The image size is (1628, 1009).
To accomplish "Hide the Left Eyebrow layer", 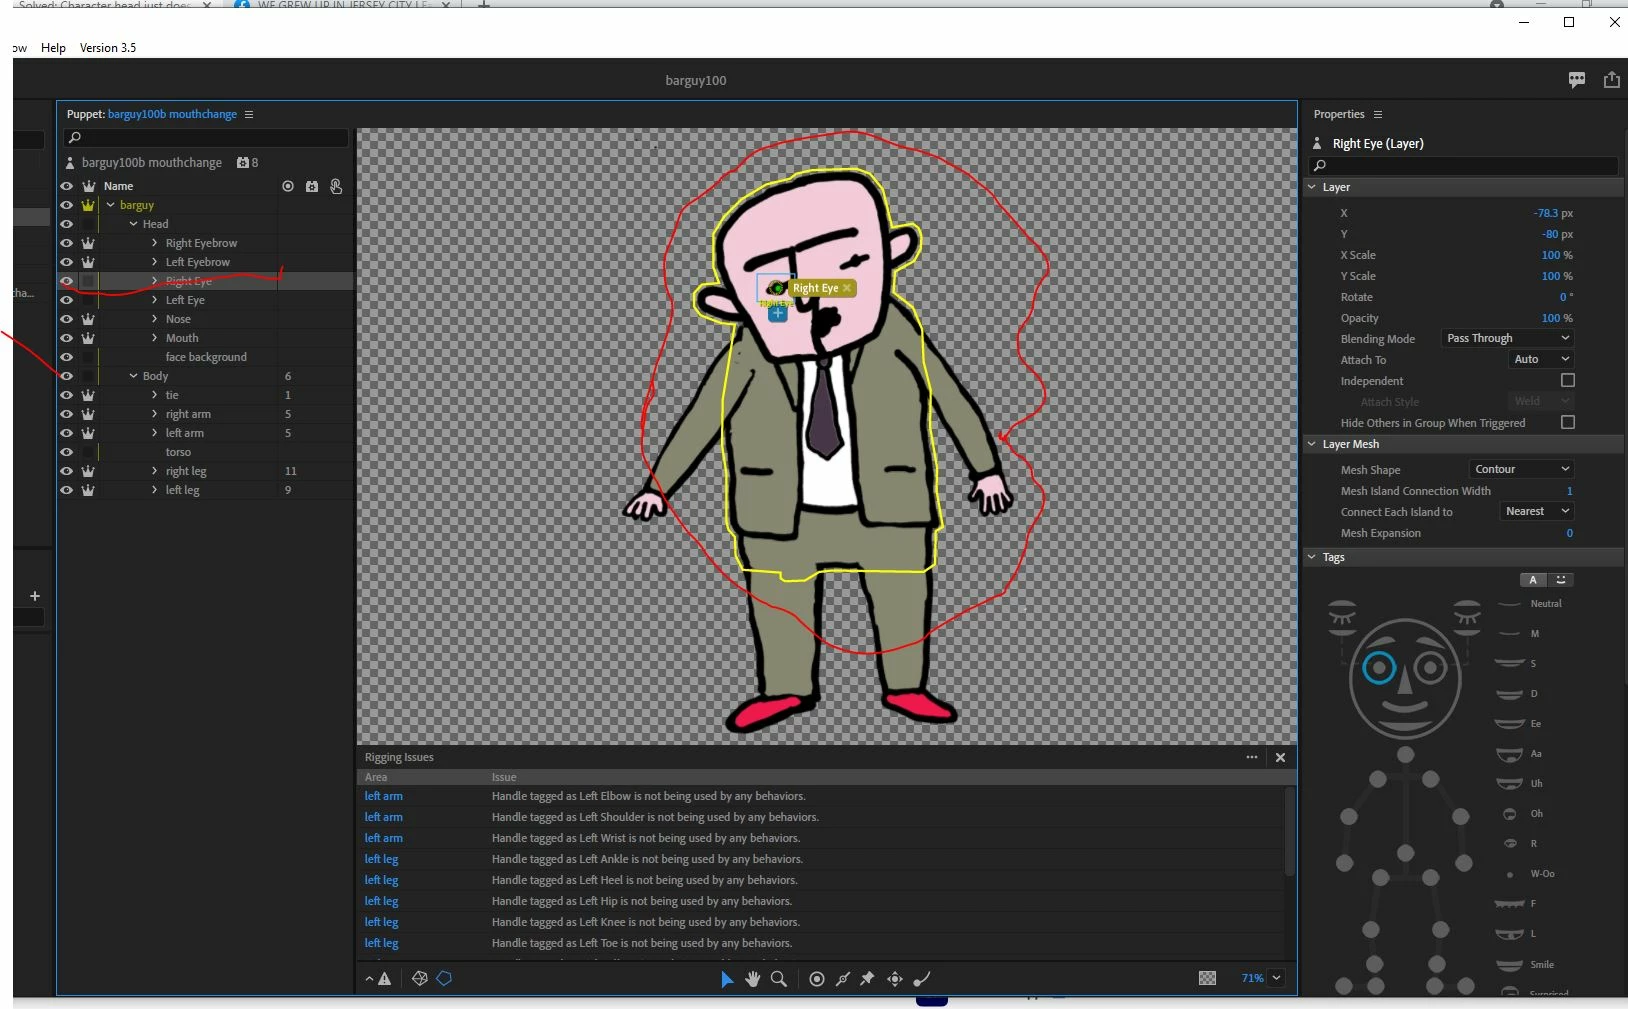I will click(66, 262).
